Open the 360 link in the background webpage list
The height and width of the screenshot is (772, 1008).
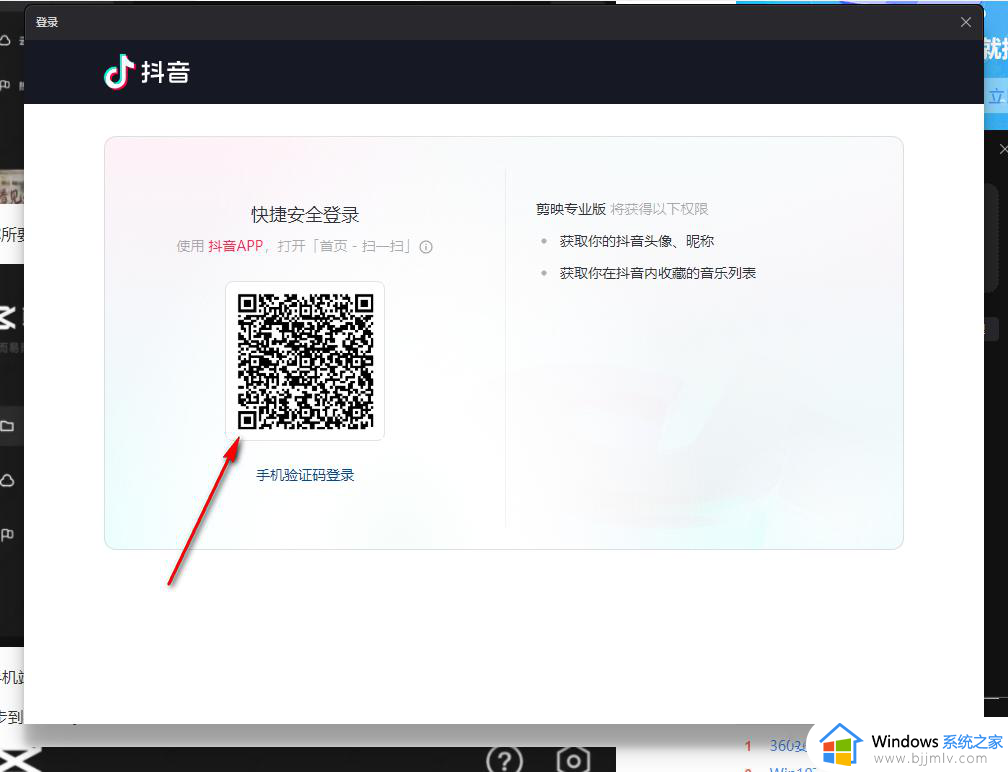(x=788, y=746)
